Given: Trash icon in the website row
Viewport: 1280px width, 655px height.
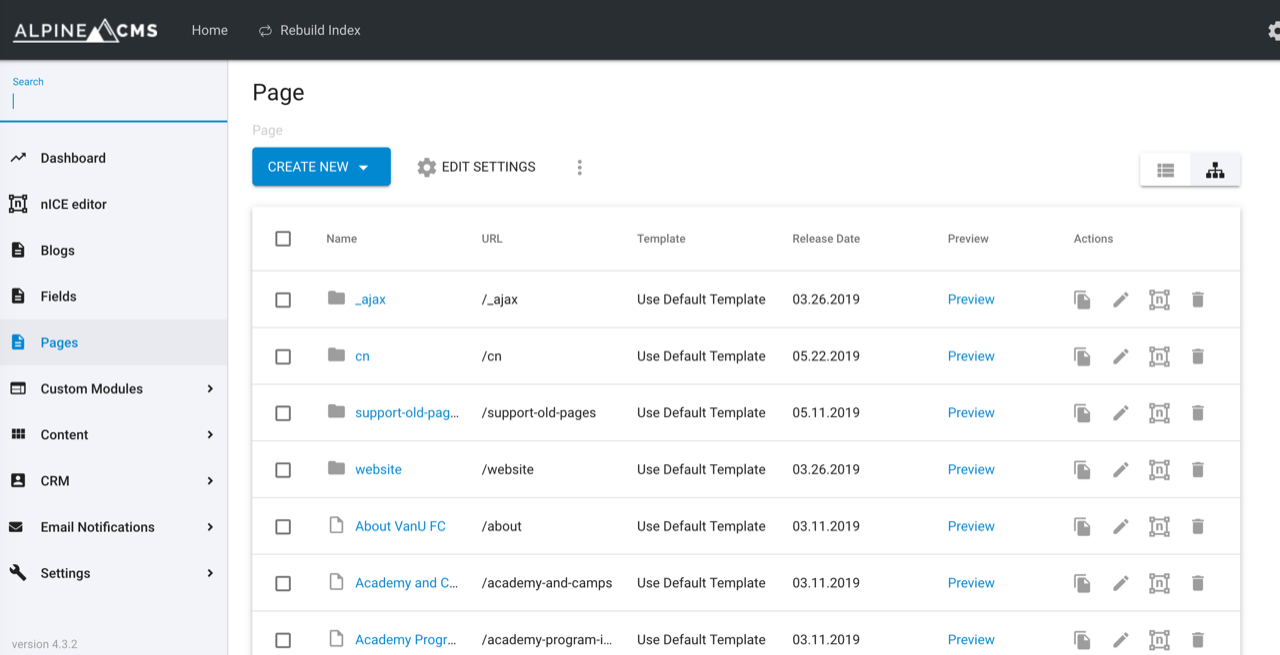Looking at the screenshot, I should point(1198,469).
